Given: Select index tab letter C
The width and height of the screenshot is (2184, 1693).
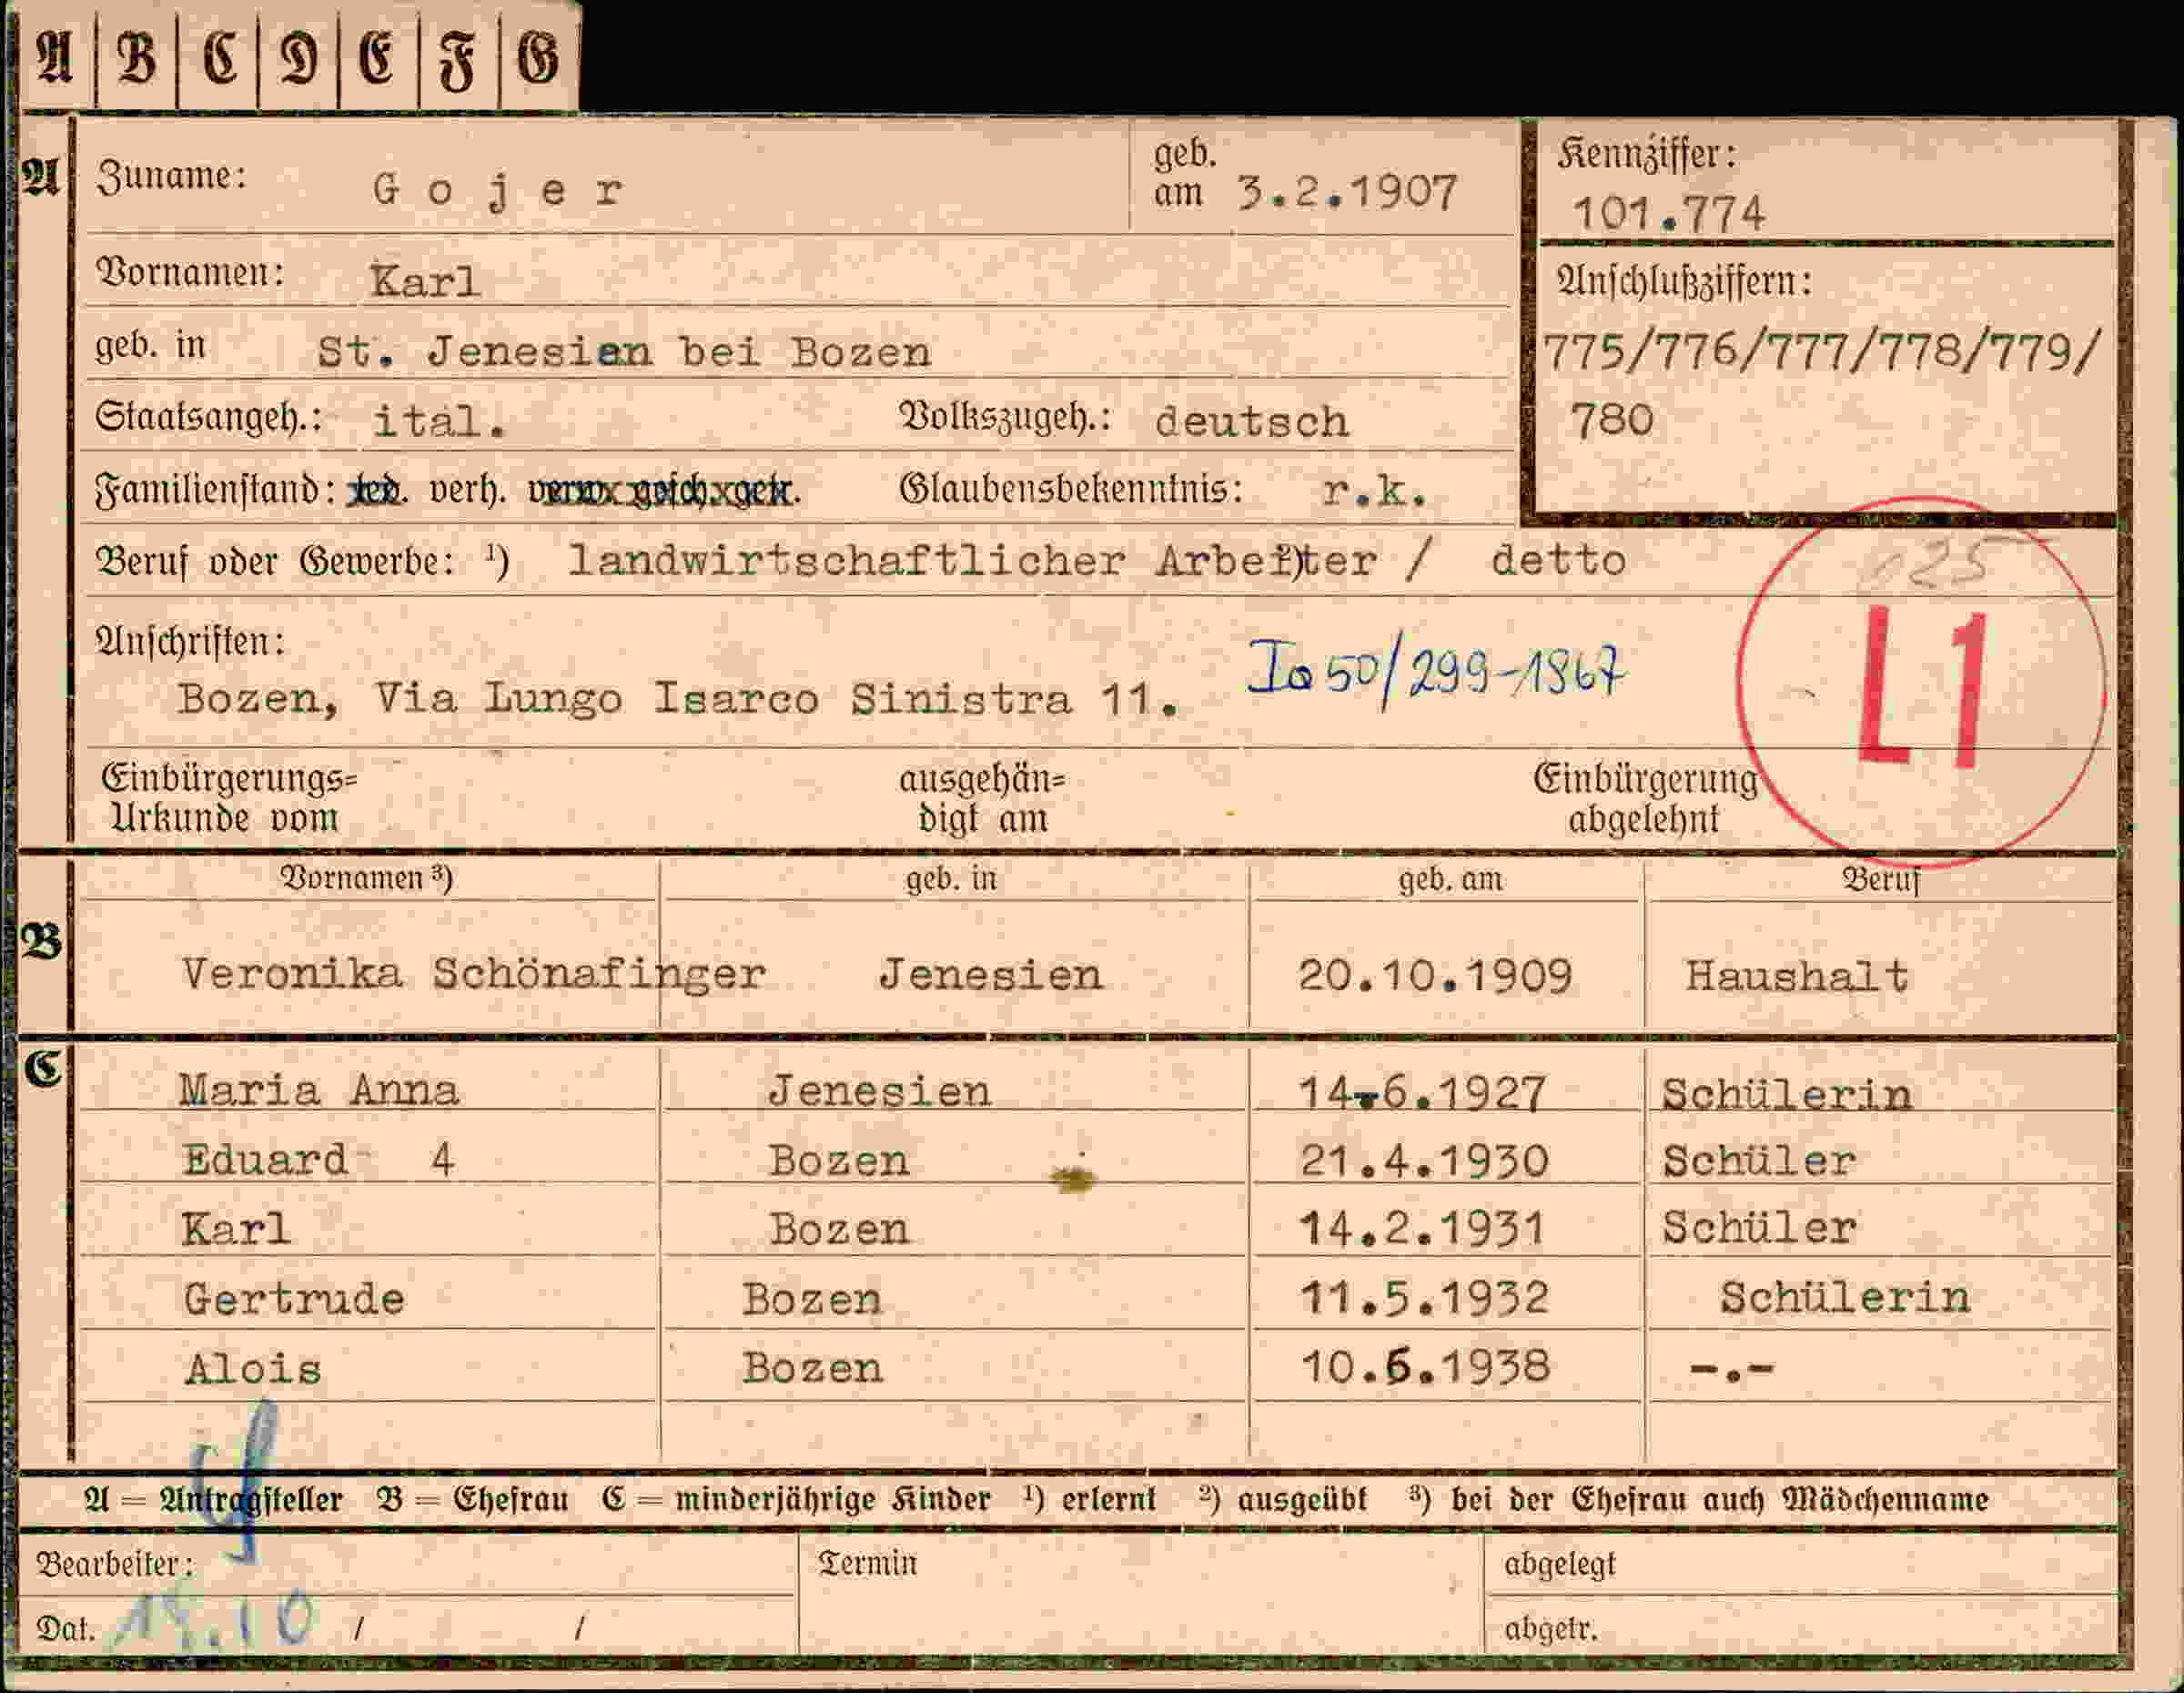Looking at the screenshot, I should (x=219, y=56).
